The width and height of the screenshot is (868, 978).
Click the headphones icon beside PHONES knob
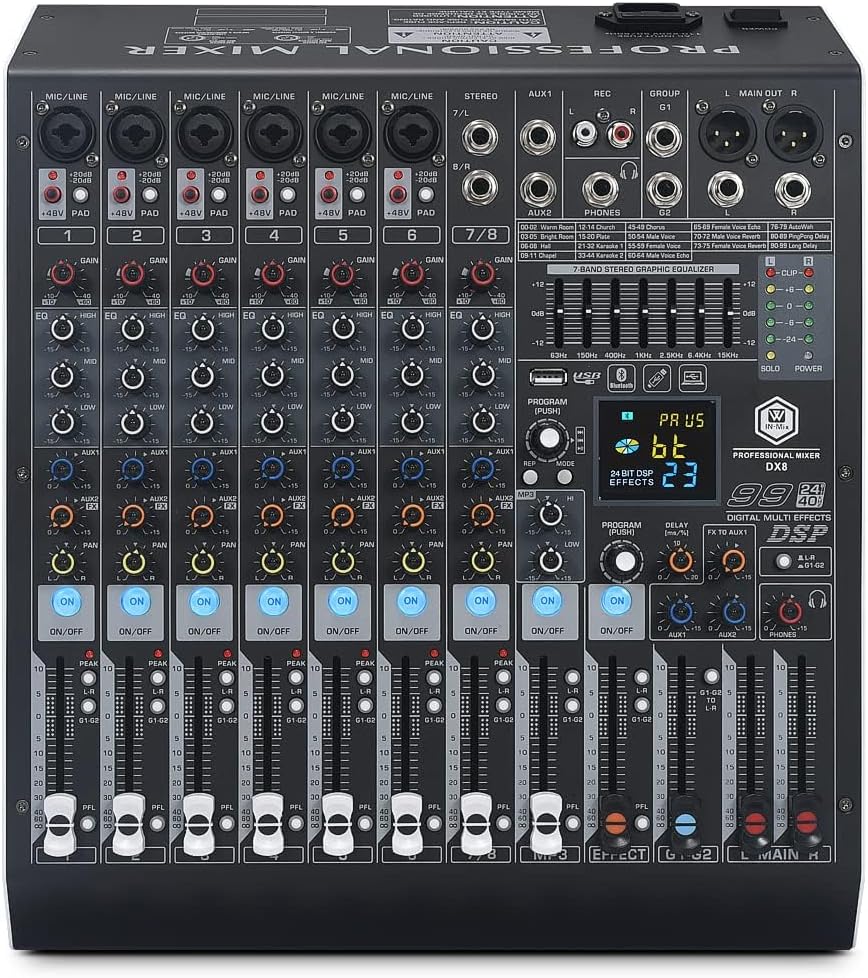818,601
